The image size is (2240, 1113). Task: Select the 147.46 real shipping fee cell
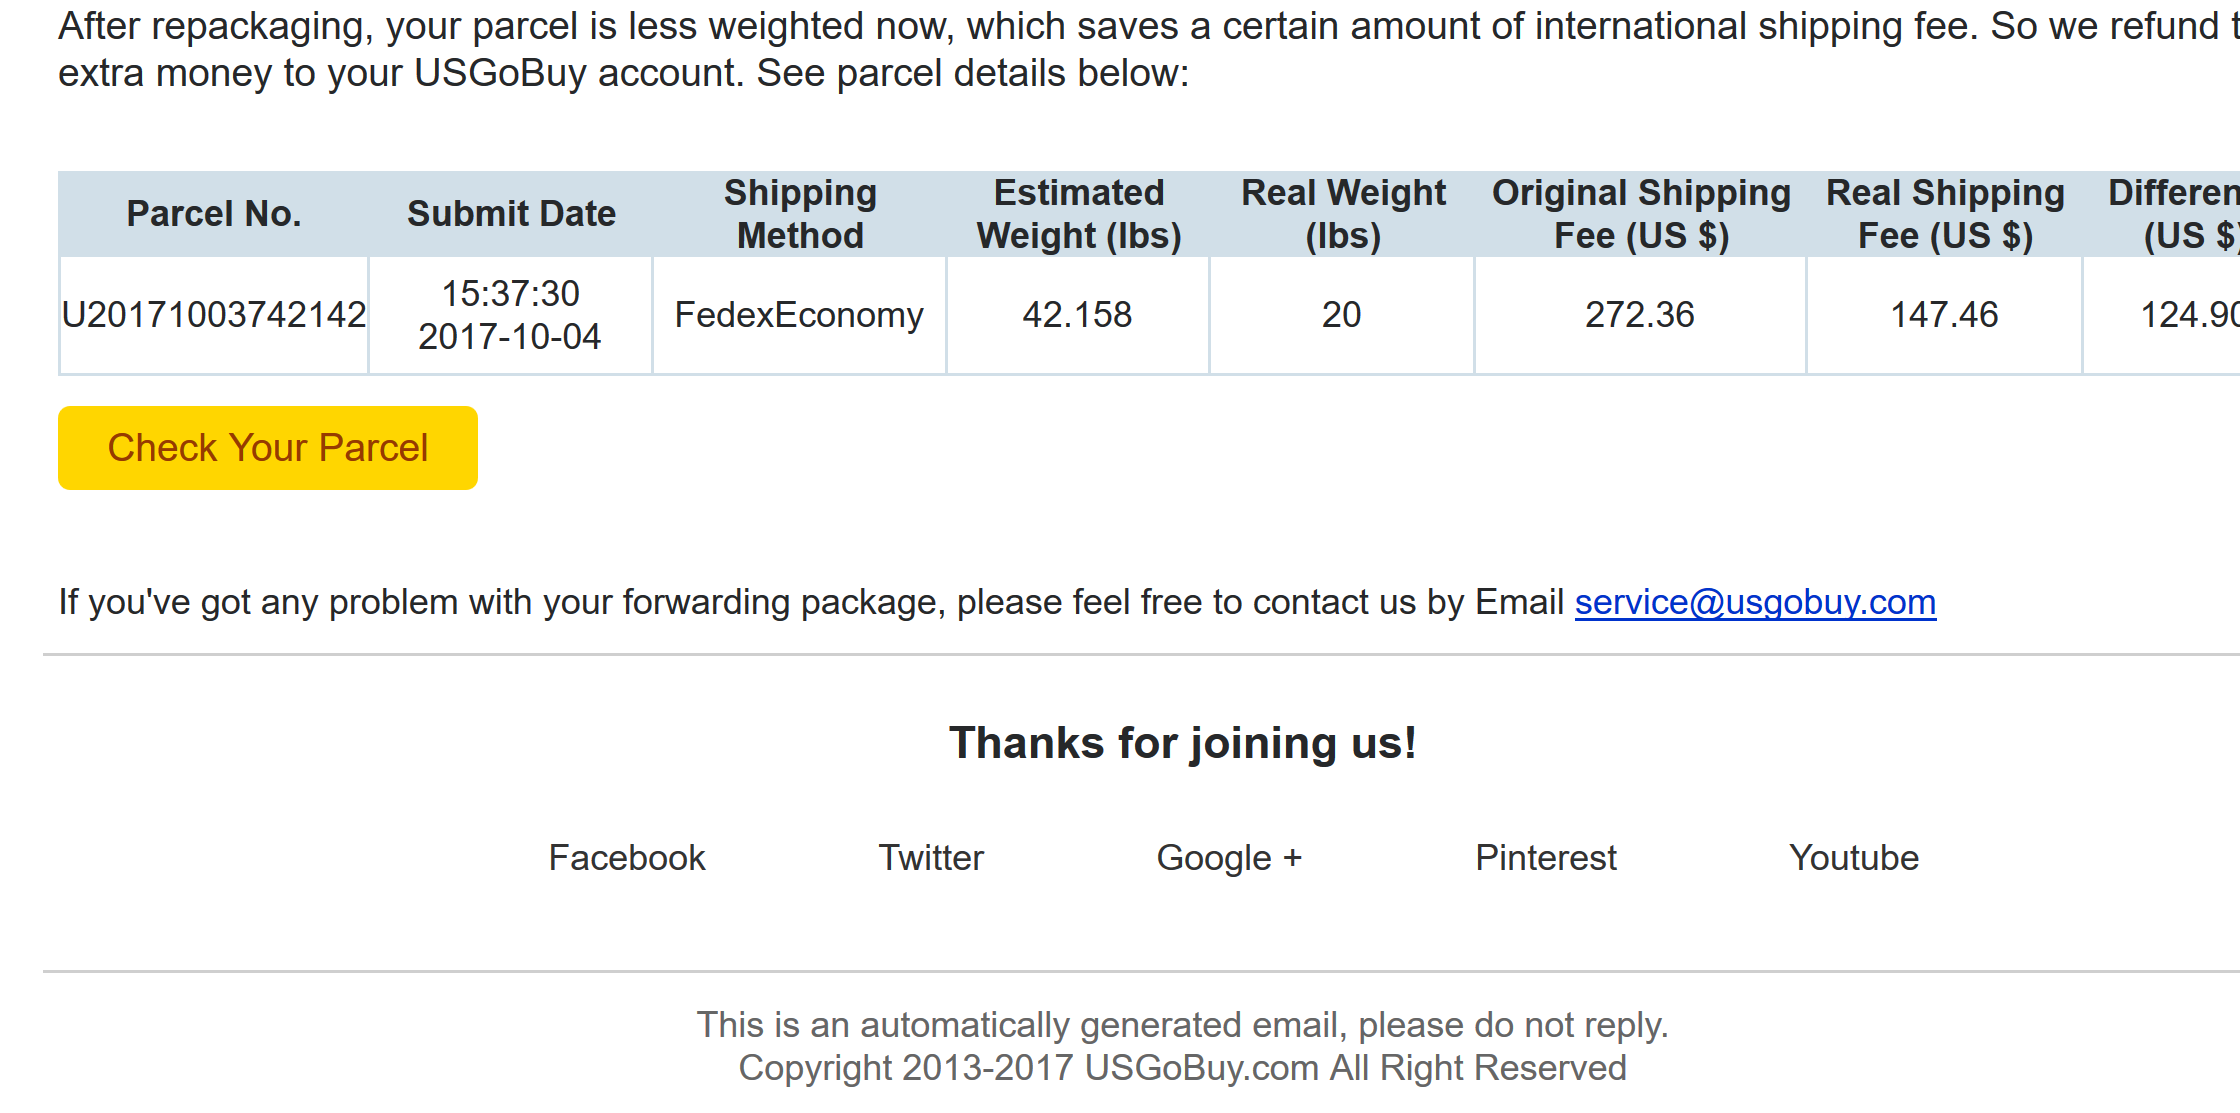click(1945, 315)
